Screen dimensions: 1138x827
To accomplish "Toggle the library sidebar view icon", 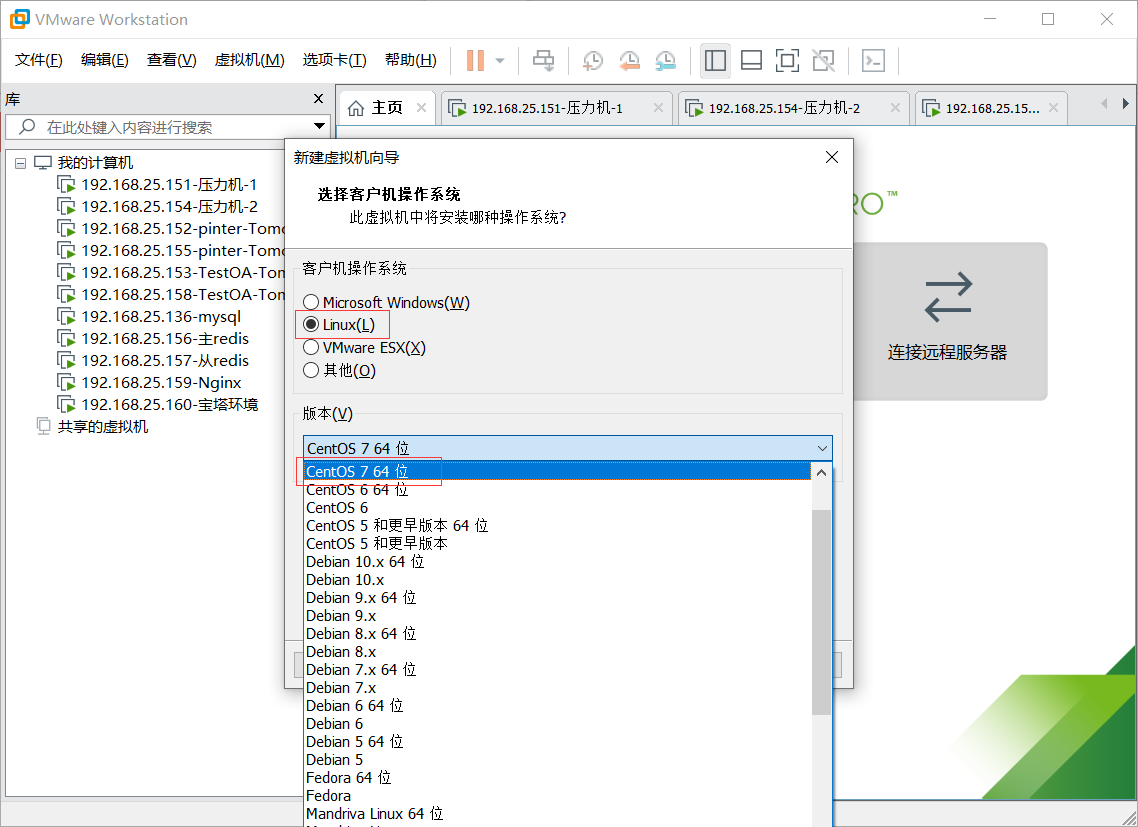I will pyautogui.click(x=715, y=60).
